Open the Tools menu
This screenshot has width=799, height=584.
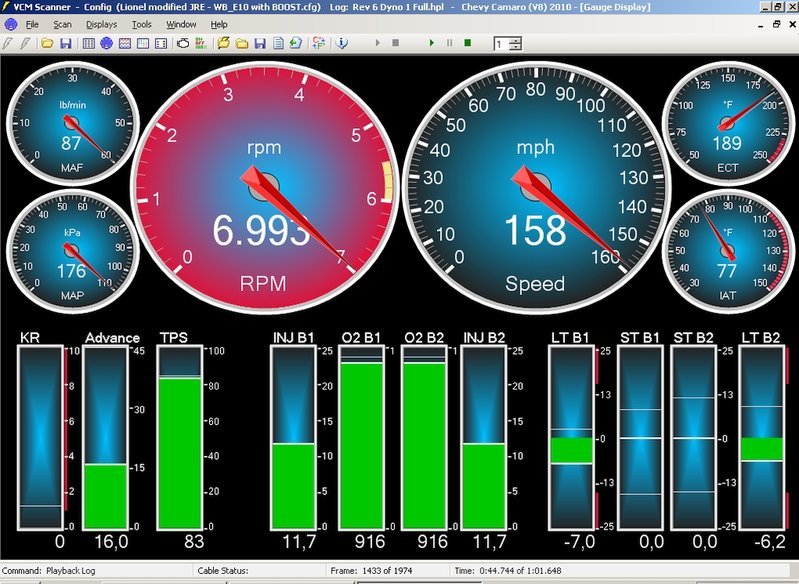(x=142, y=23)
